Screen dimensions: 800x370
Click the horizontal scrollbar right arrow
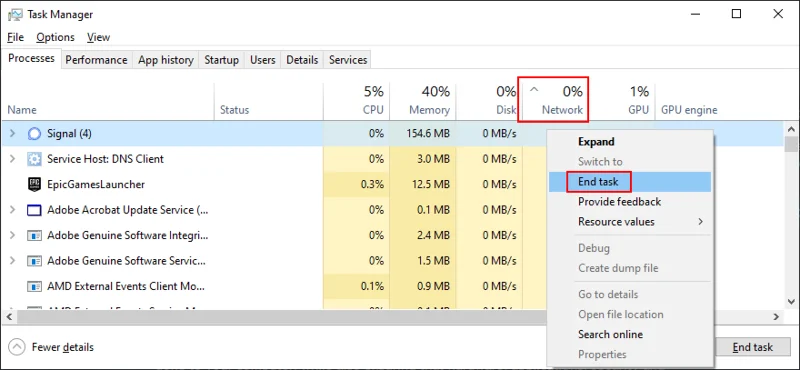[777, 317]
